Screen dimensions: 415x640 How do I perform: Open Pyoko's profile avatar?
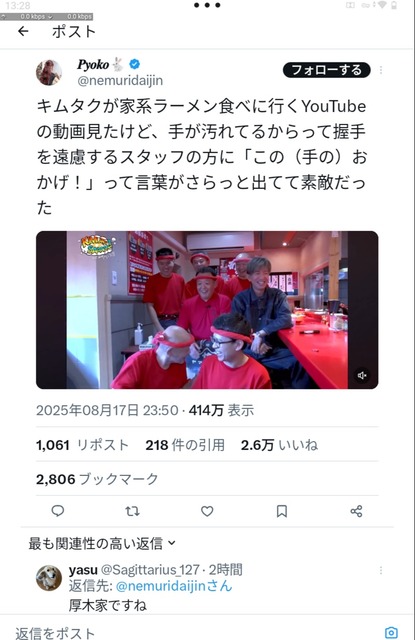(49, 72)
